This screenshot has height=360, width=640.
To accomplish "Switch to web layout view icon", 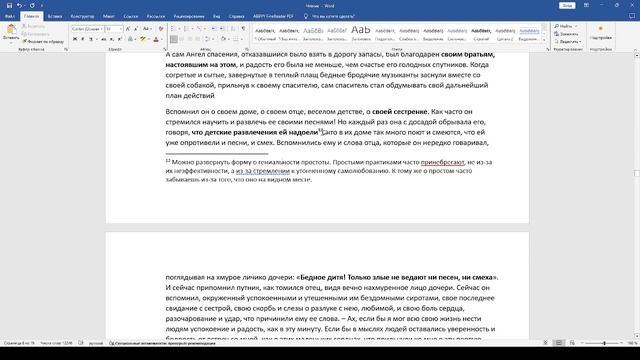I will (572, 343).
